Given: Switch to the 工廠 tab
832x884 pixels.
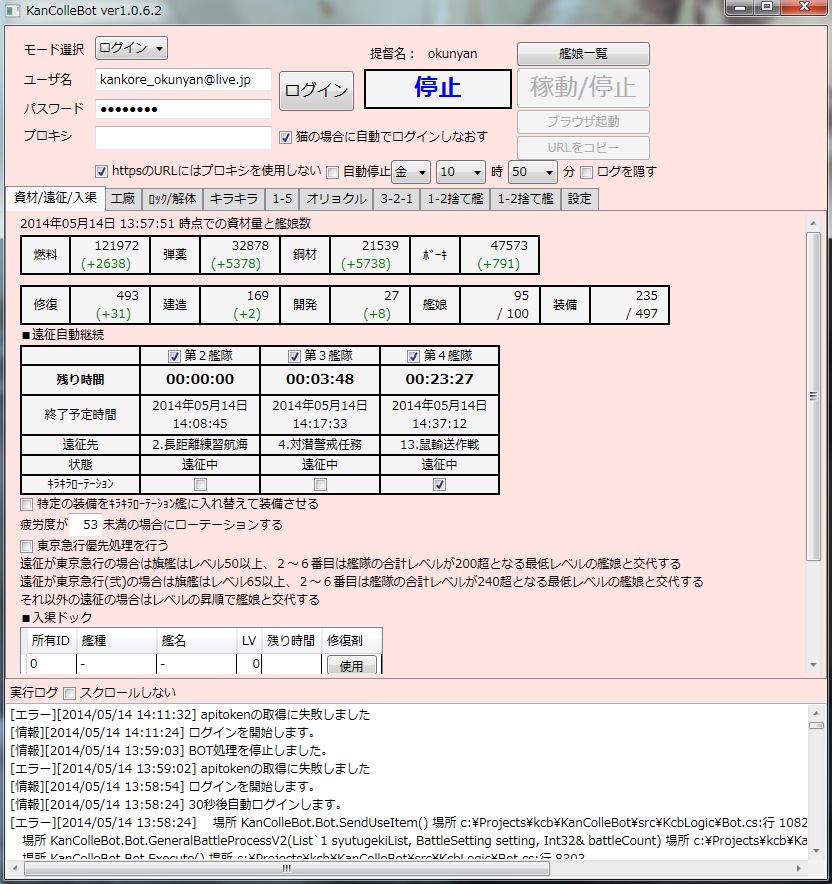Looking at the screenshot, I should click(x=123, y=199).
